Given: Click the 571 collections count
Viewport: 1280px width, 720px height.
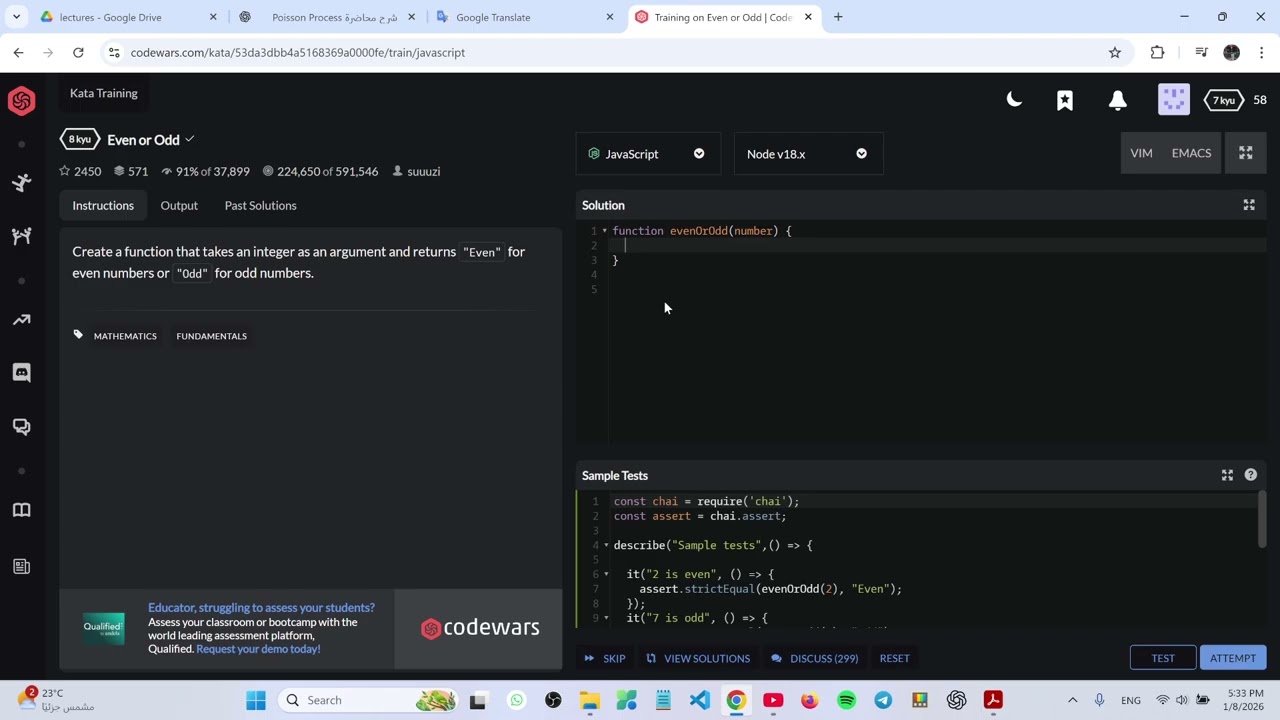Looking at the screenshot, I should point(130,171).
